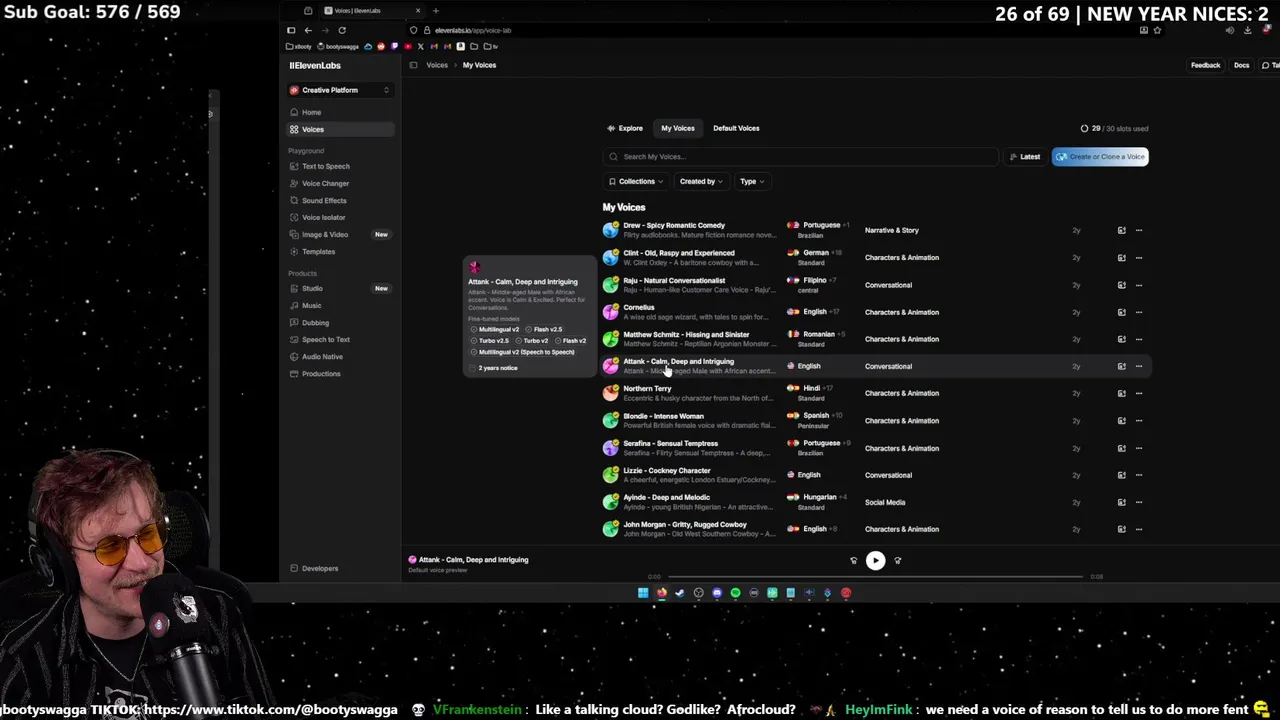
Task: Click the use-voice icon on the Cornelius row
Action: click(1121, 312)
